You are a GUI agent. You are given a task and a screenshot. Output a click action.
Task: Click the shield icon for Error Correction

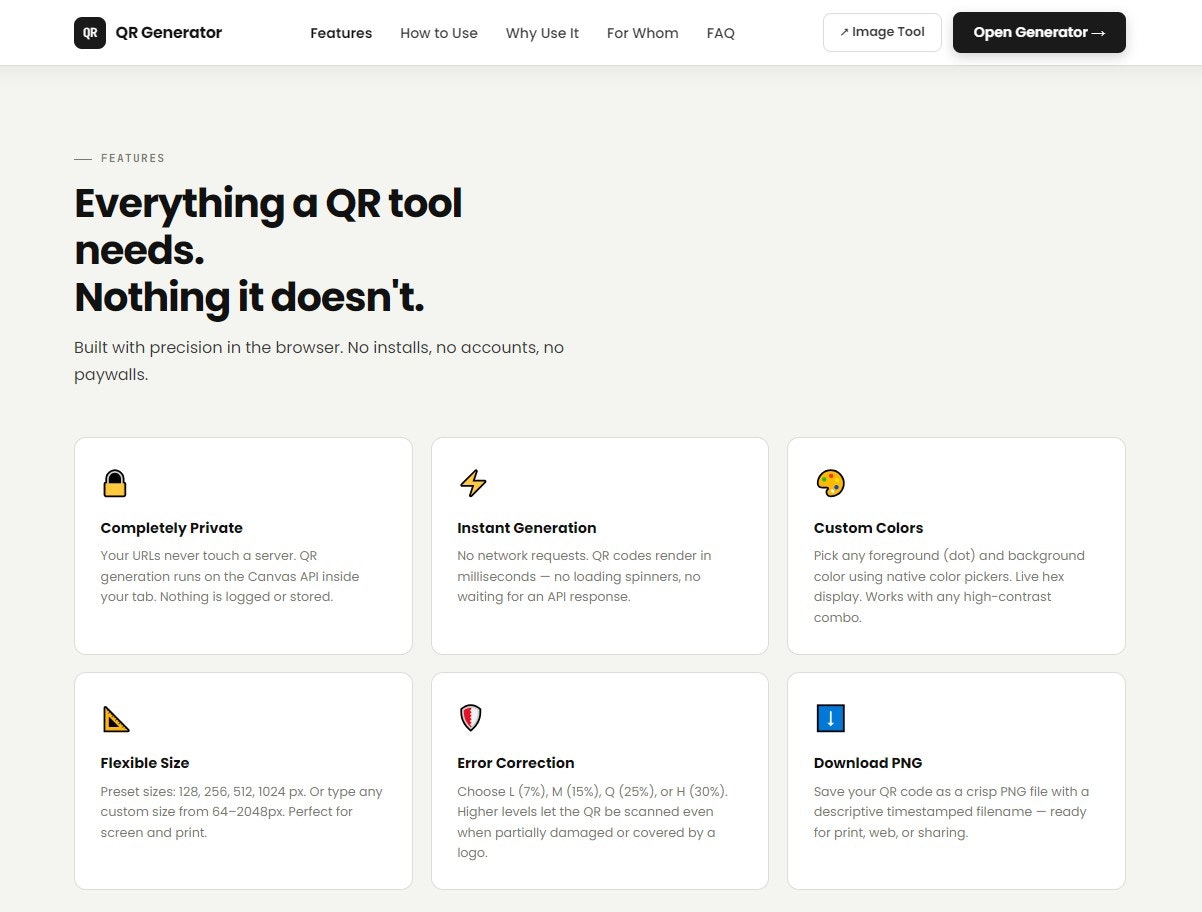[471, 718]
